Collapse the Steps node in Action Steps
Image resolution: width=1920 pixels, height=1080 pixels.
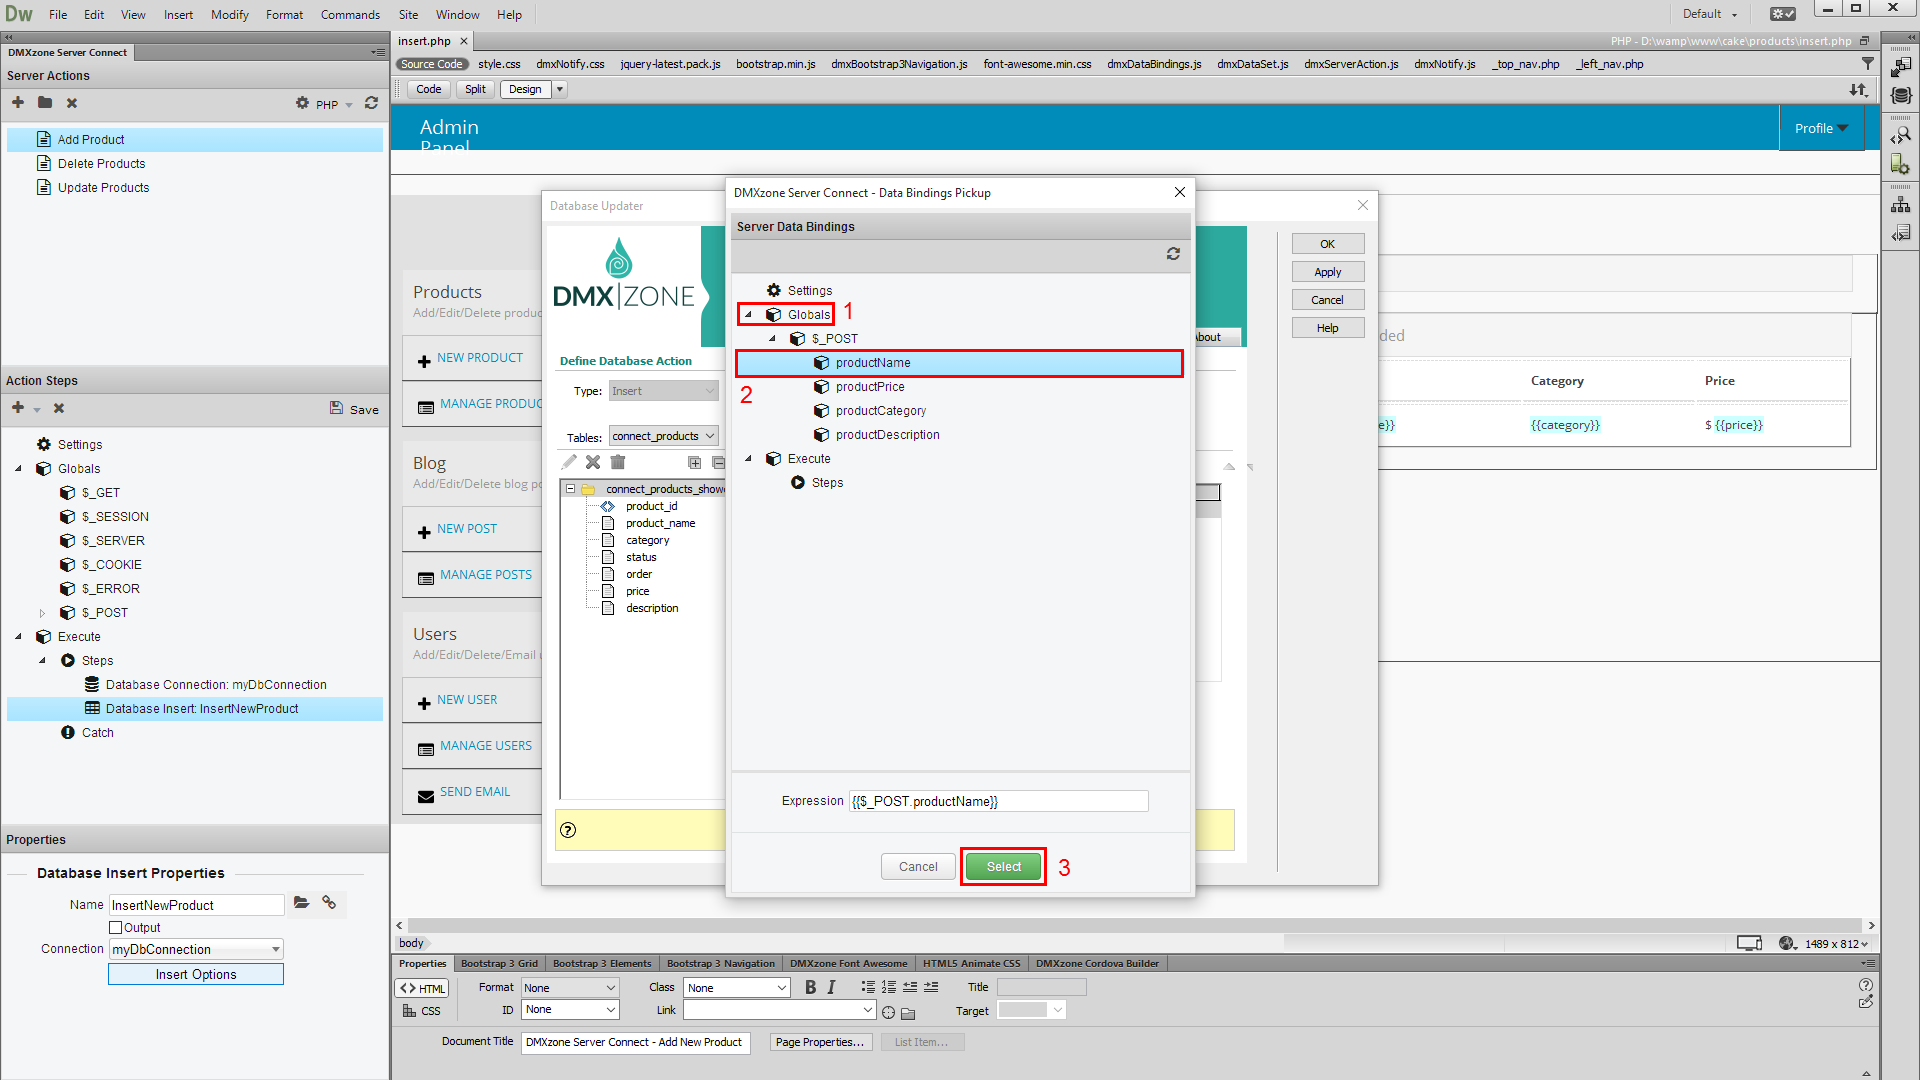click(x=43, y=661)
